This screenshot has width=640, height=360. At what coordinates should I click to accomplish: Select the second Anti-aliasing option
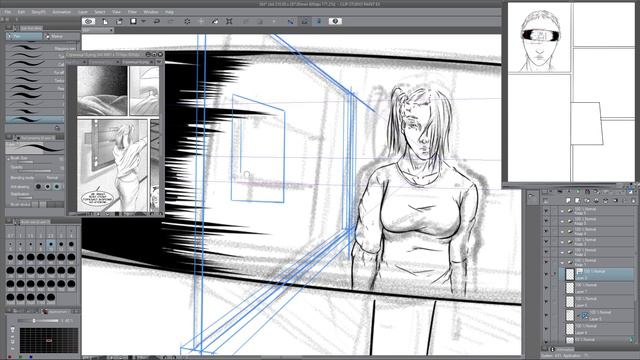pos(48,187)
